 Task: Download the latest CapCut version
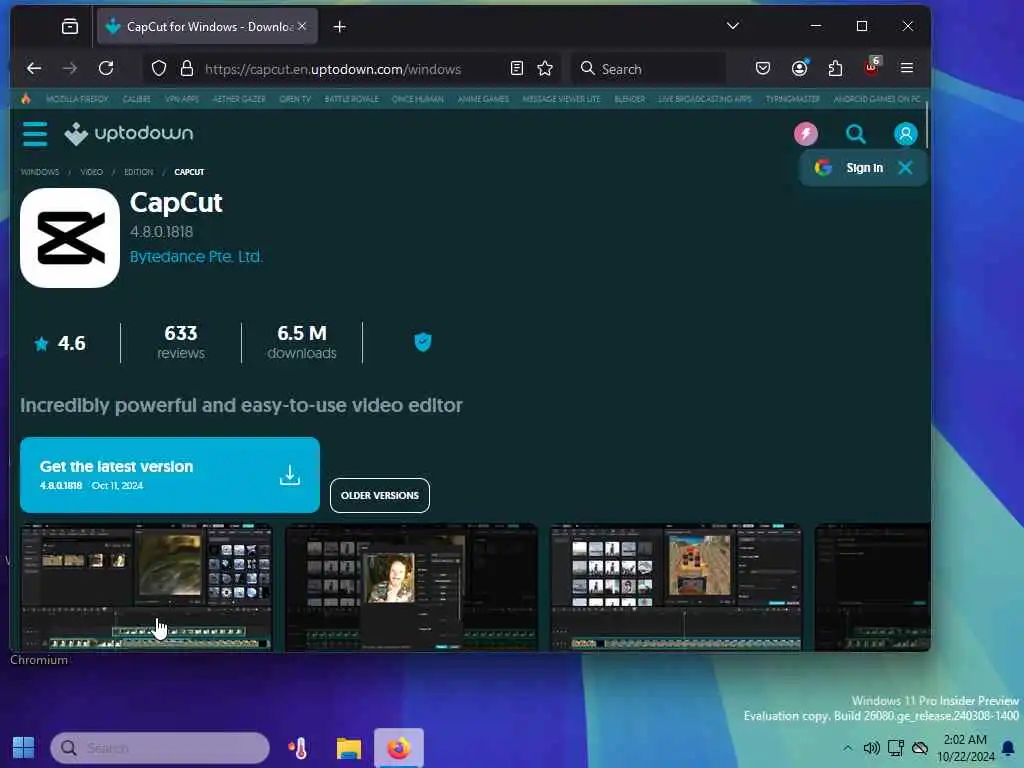(x=170, y=475)
